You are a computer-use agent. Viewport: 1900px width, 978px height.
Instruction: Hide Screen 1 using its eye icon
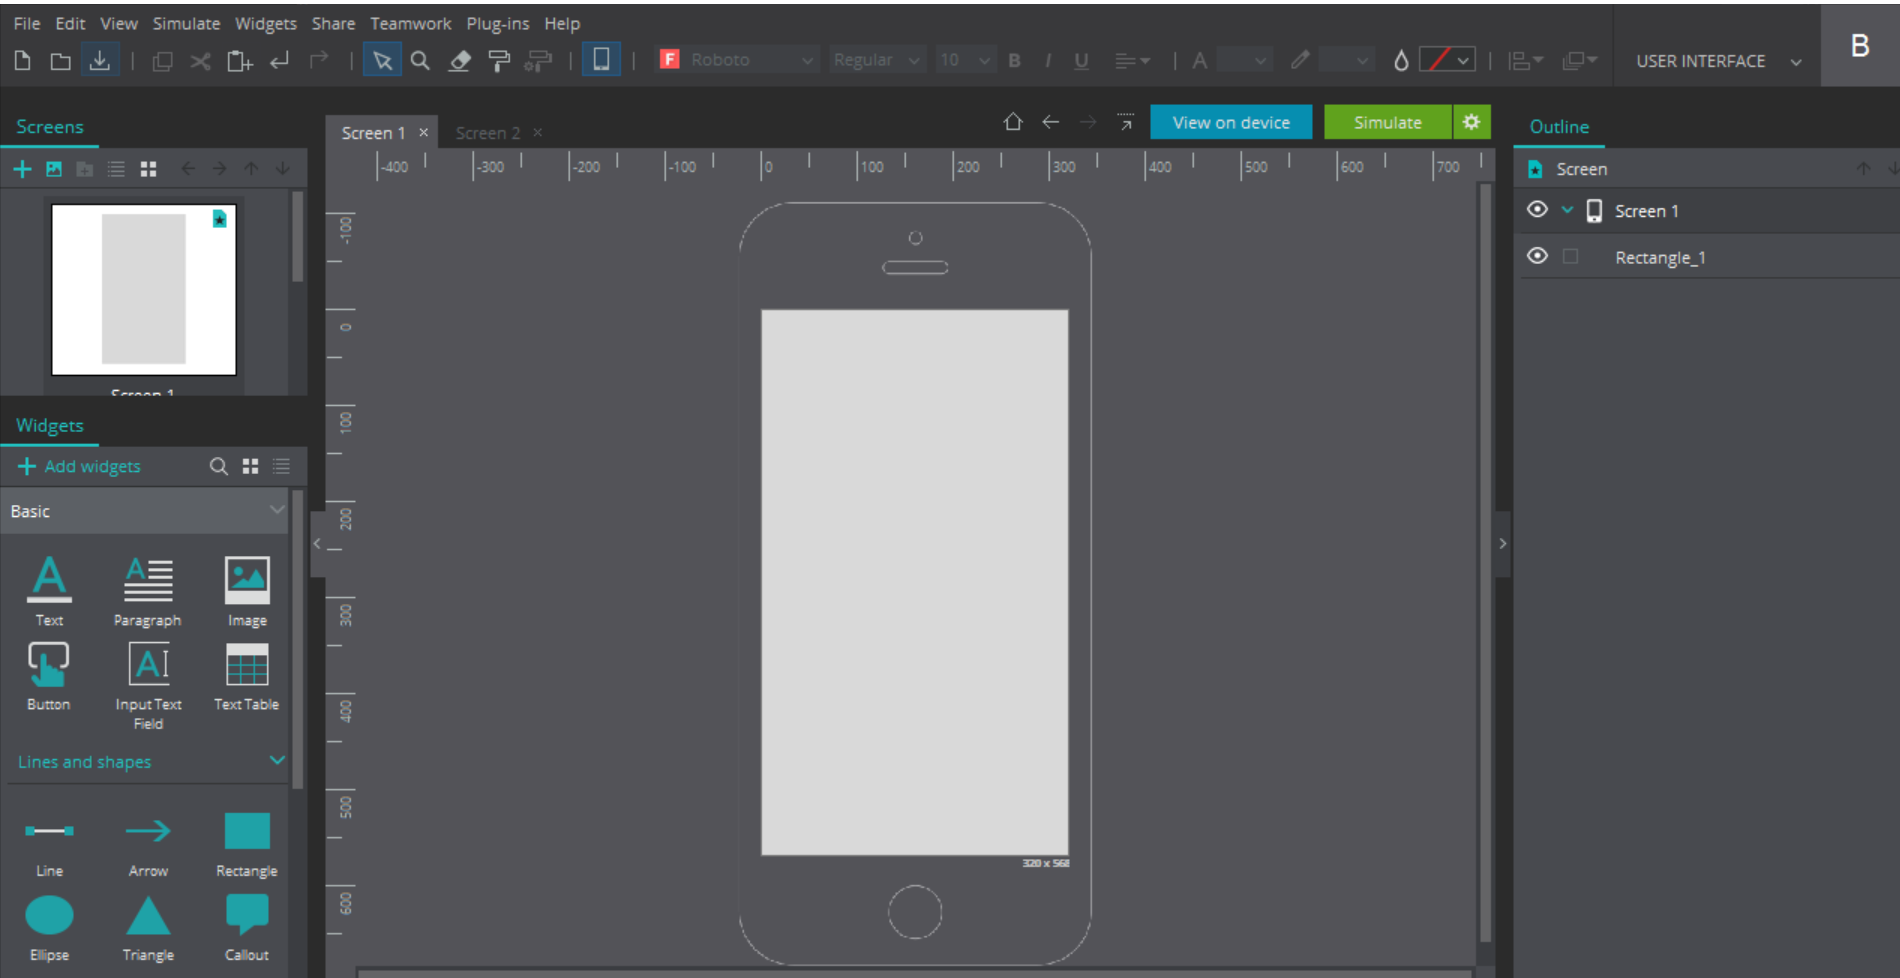point(1537,210)
